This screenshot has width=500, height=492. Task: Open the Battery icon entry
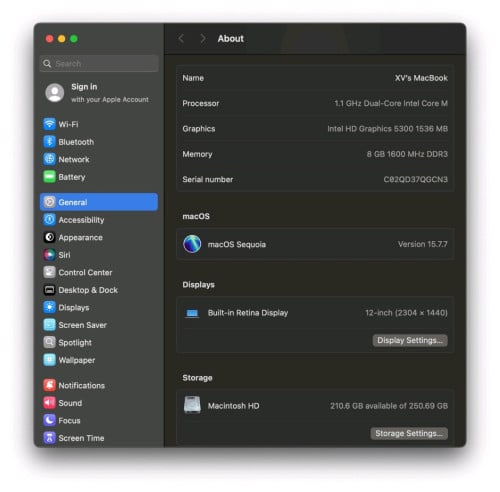point(49,177)
